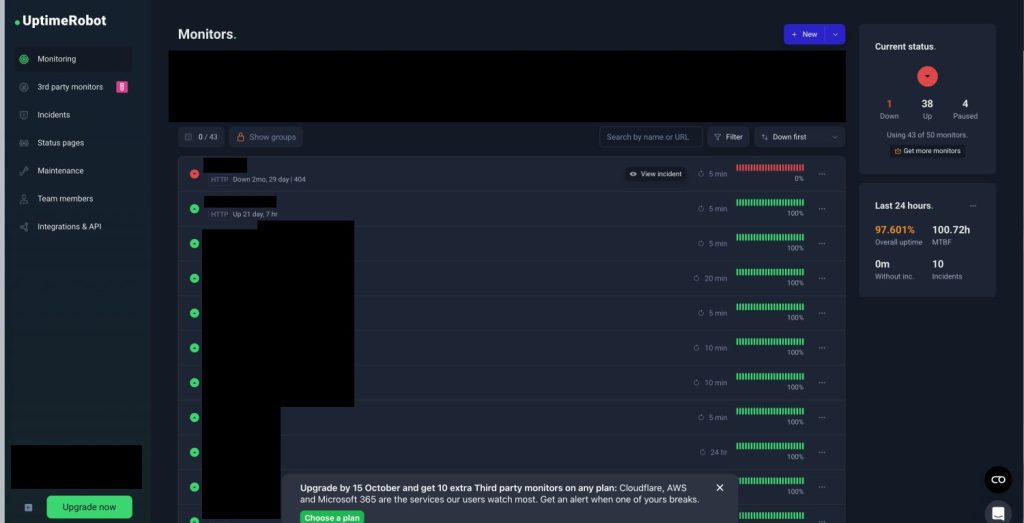Click the small icon left of Upgrade now
The height and width of the screenshot is (523, 1024).
point(28,507)
